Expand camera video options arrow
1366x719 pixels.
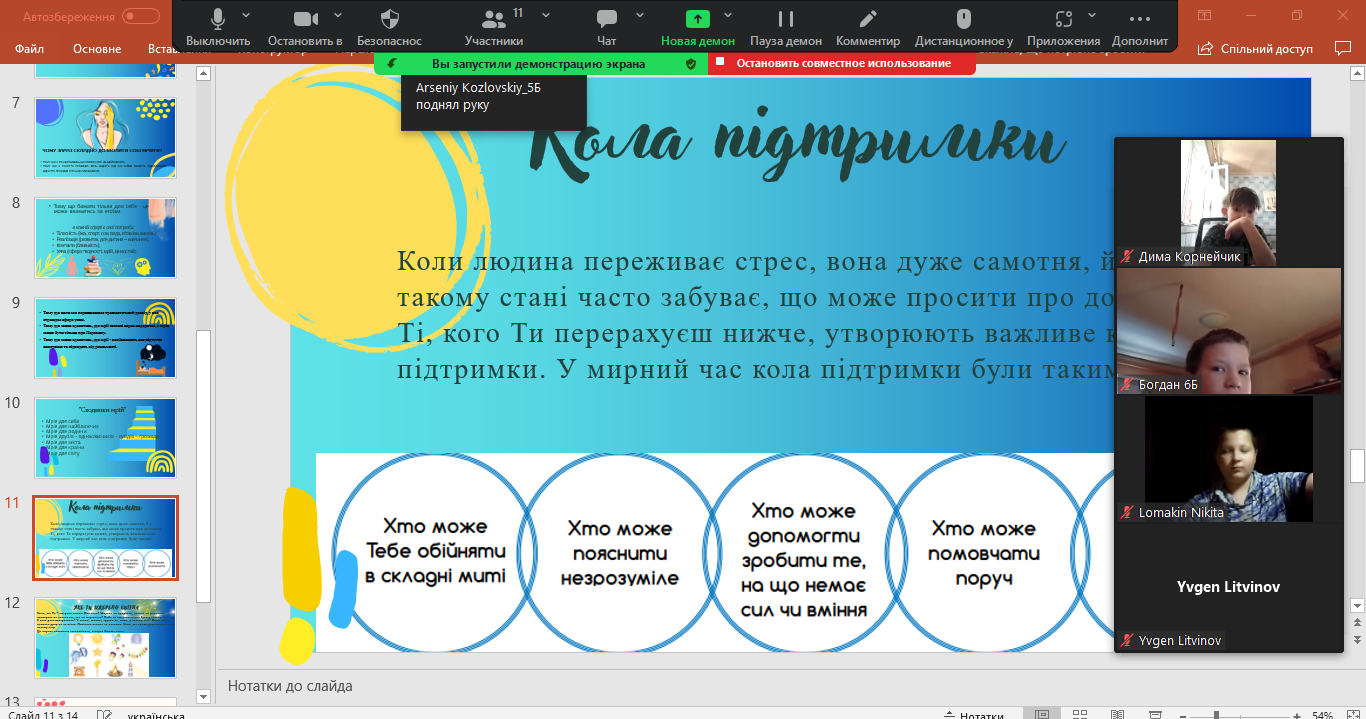click(x=337, y=15)
